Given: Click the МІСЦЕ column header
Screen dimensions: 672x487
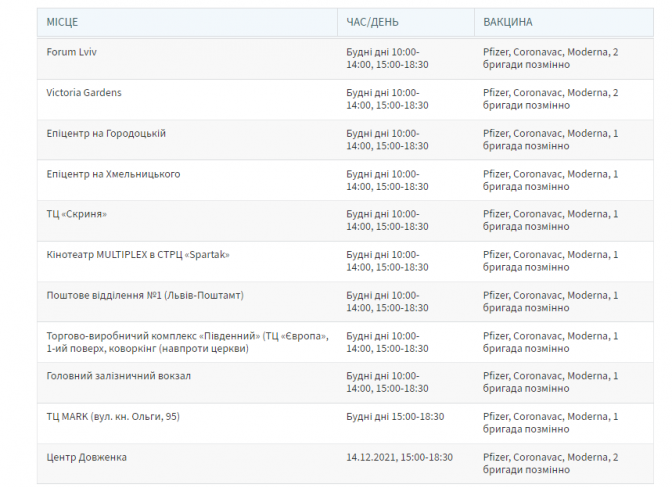Looking at the screenshot, I should (x=62, y=22).
